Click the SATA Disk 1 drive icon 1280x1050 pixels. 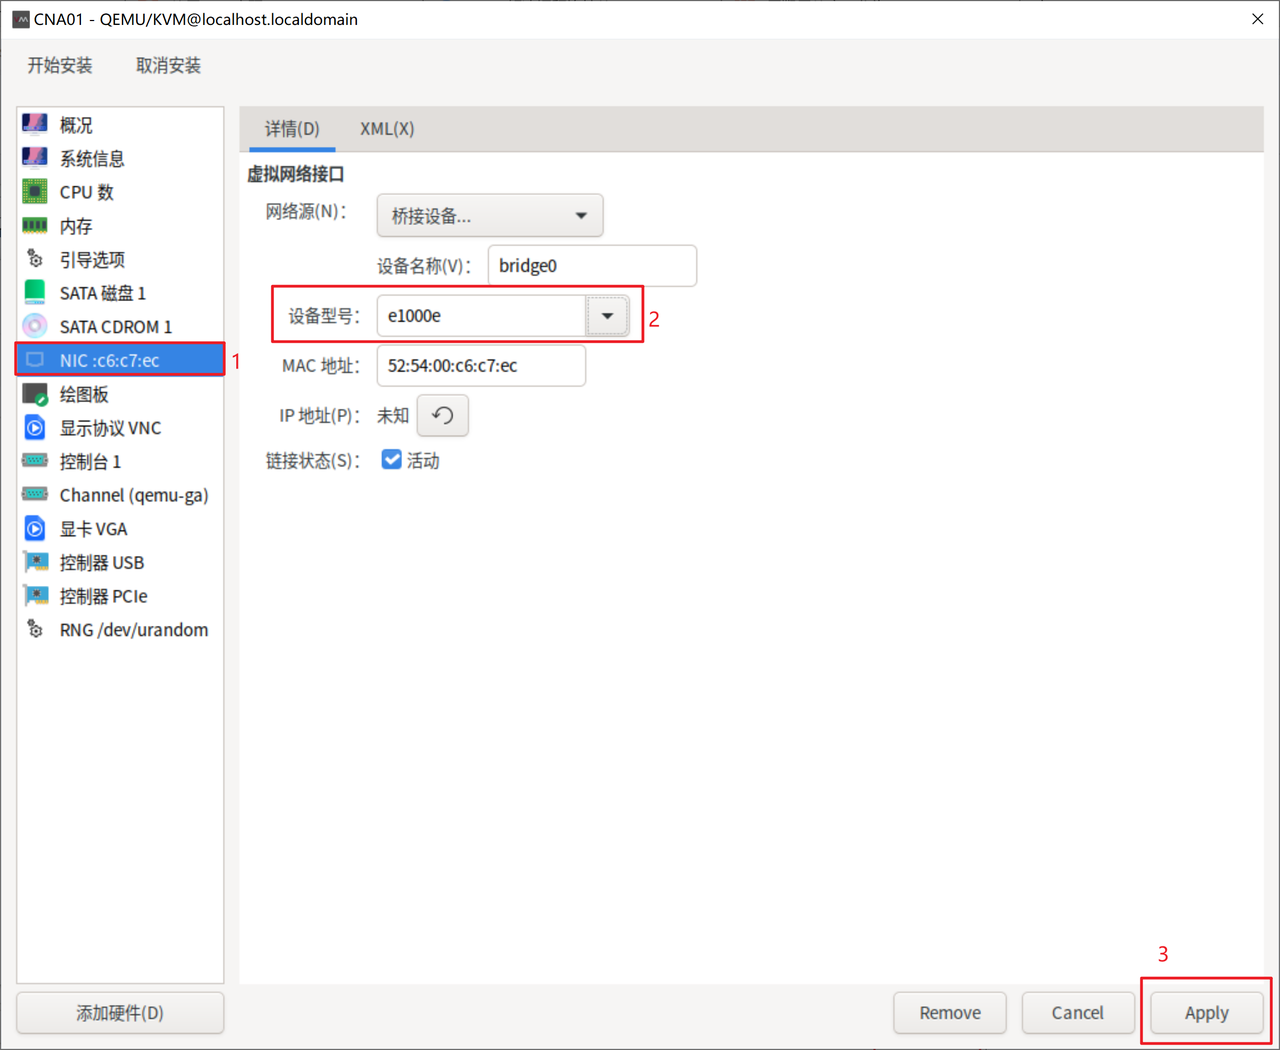pyautogui.click(x=35, y=293)
